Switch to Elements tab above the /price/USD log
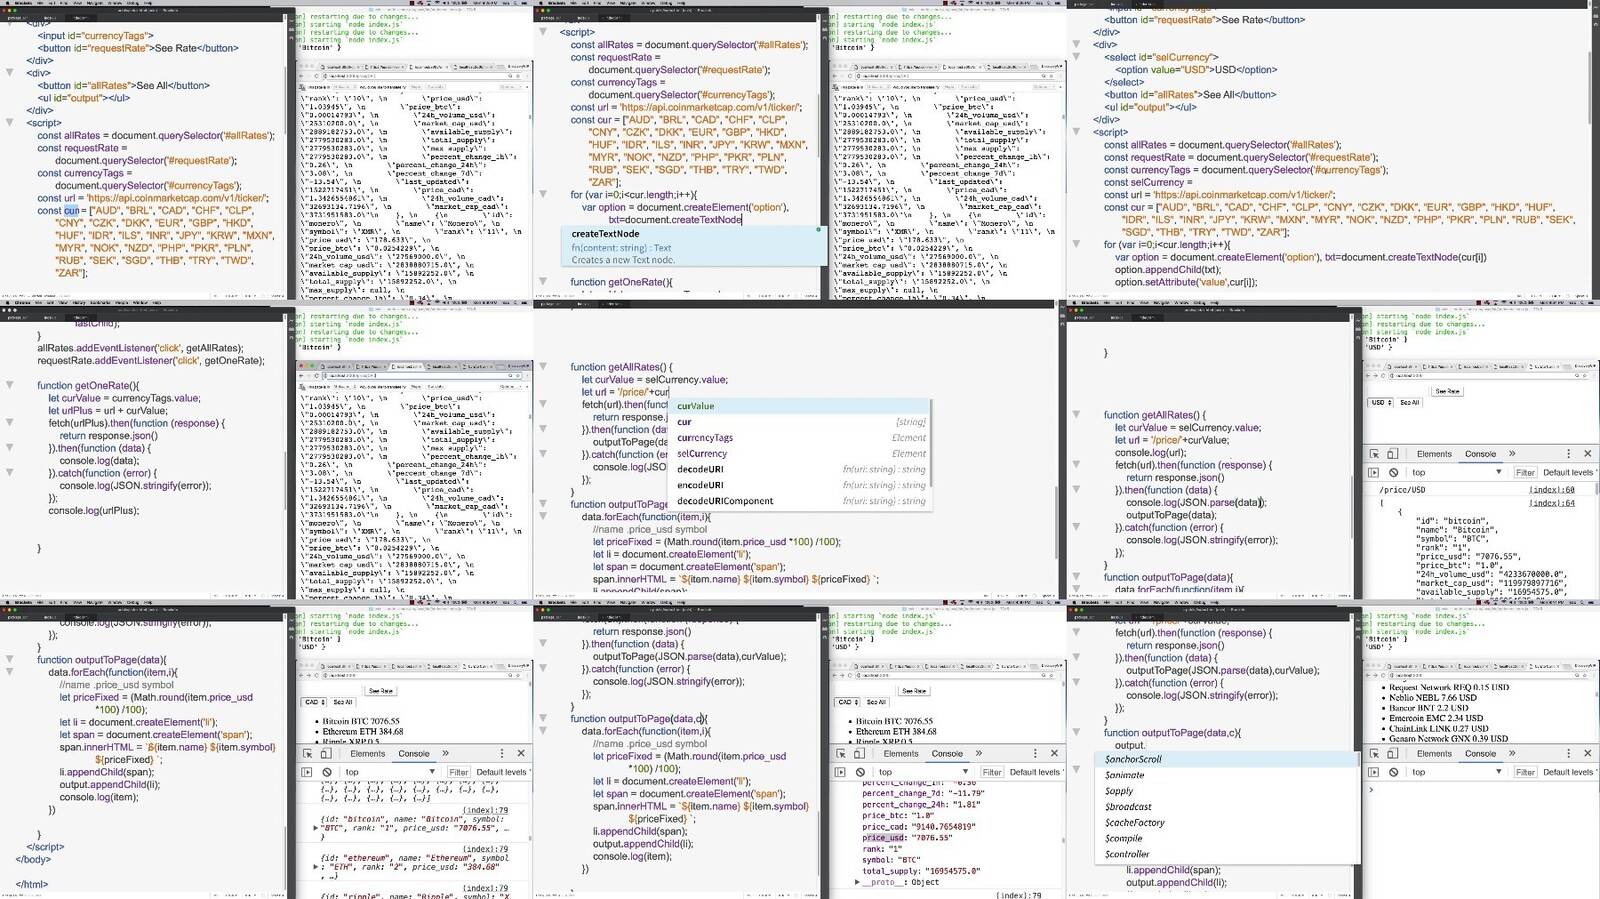Viewport: 1600px width, 899px height. point(1434,454)
